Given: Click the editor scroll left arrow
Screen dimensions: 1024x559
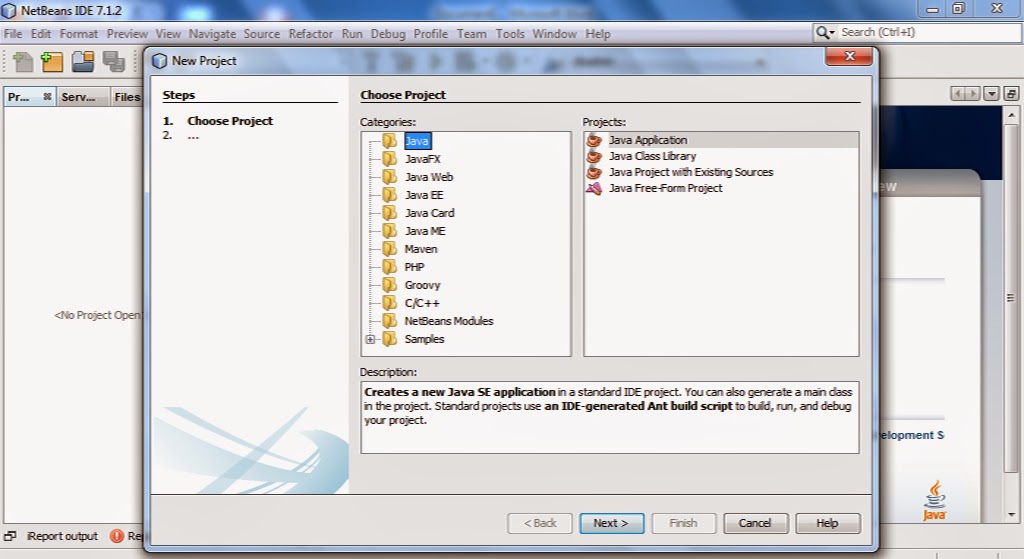Looking at the screenshot, I should pyautogui.click(x=958, y=94).
